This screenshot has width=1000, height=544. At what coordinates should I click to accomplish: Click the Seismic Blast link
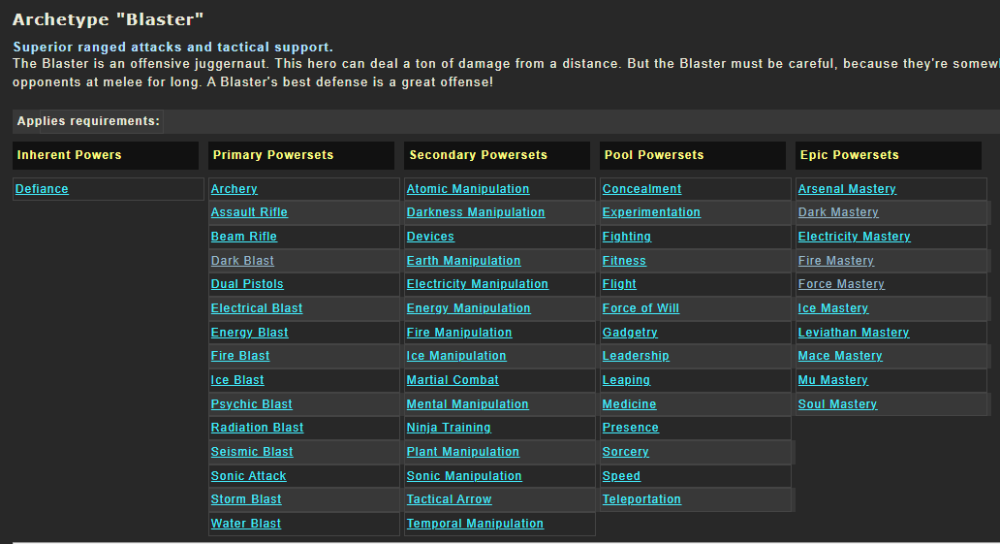(x=252, y=452)
